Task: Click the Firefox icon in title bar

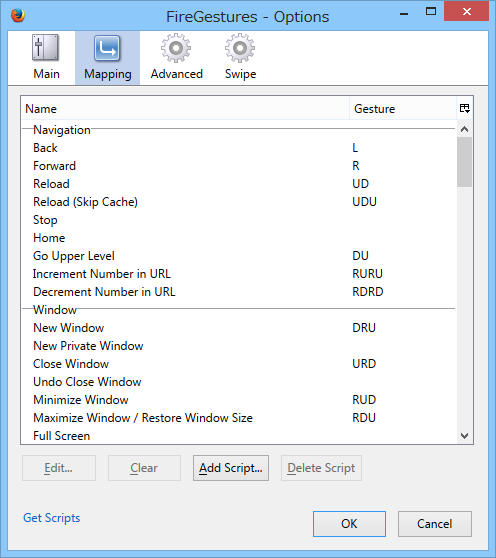Action: point(18,16)
